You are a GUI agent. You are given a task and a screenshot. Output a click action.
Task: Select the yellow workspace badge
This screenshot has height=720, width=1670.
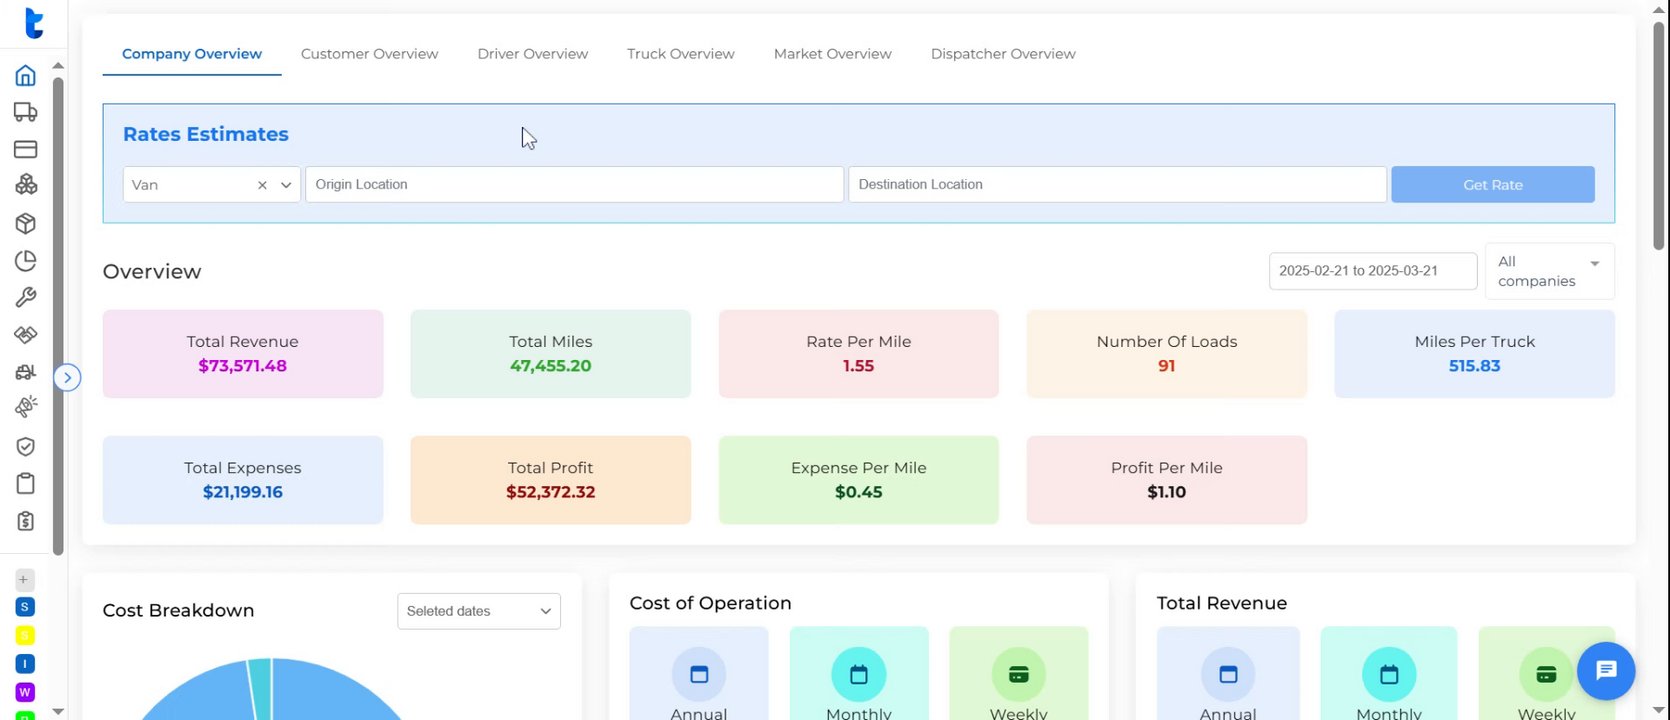pyautogui.click(x=25, y=635)
